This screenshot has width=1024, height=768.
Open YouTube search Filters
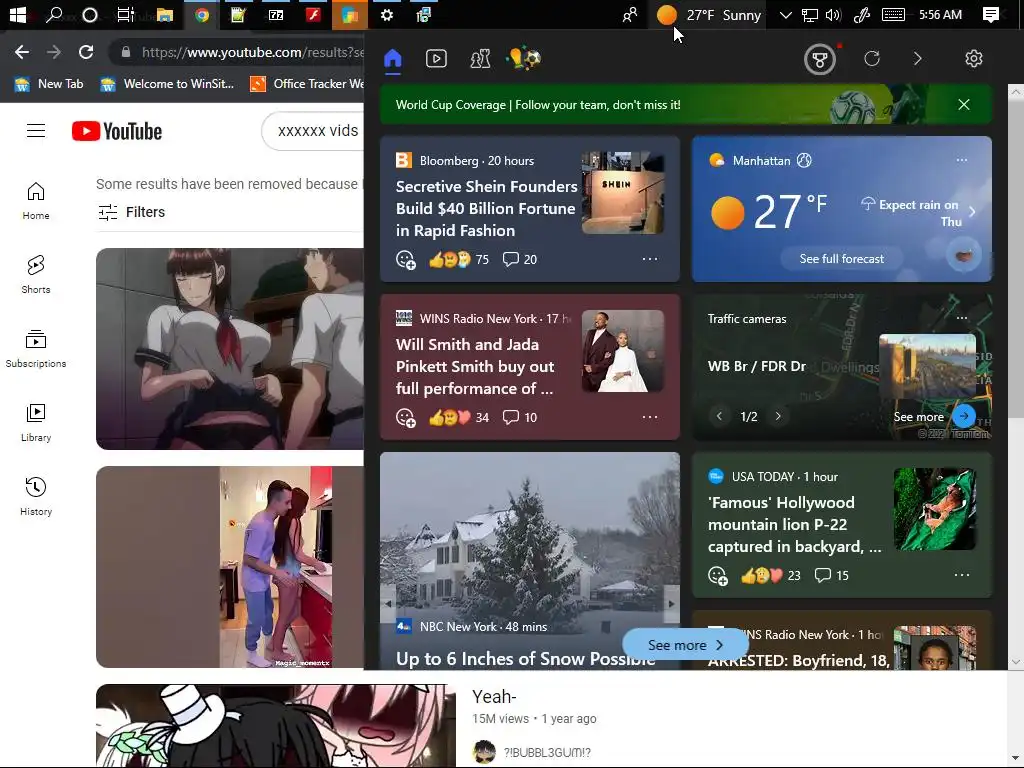point(132,212)
